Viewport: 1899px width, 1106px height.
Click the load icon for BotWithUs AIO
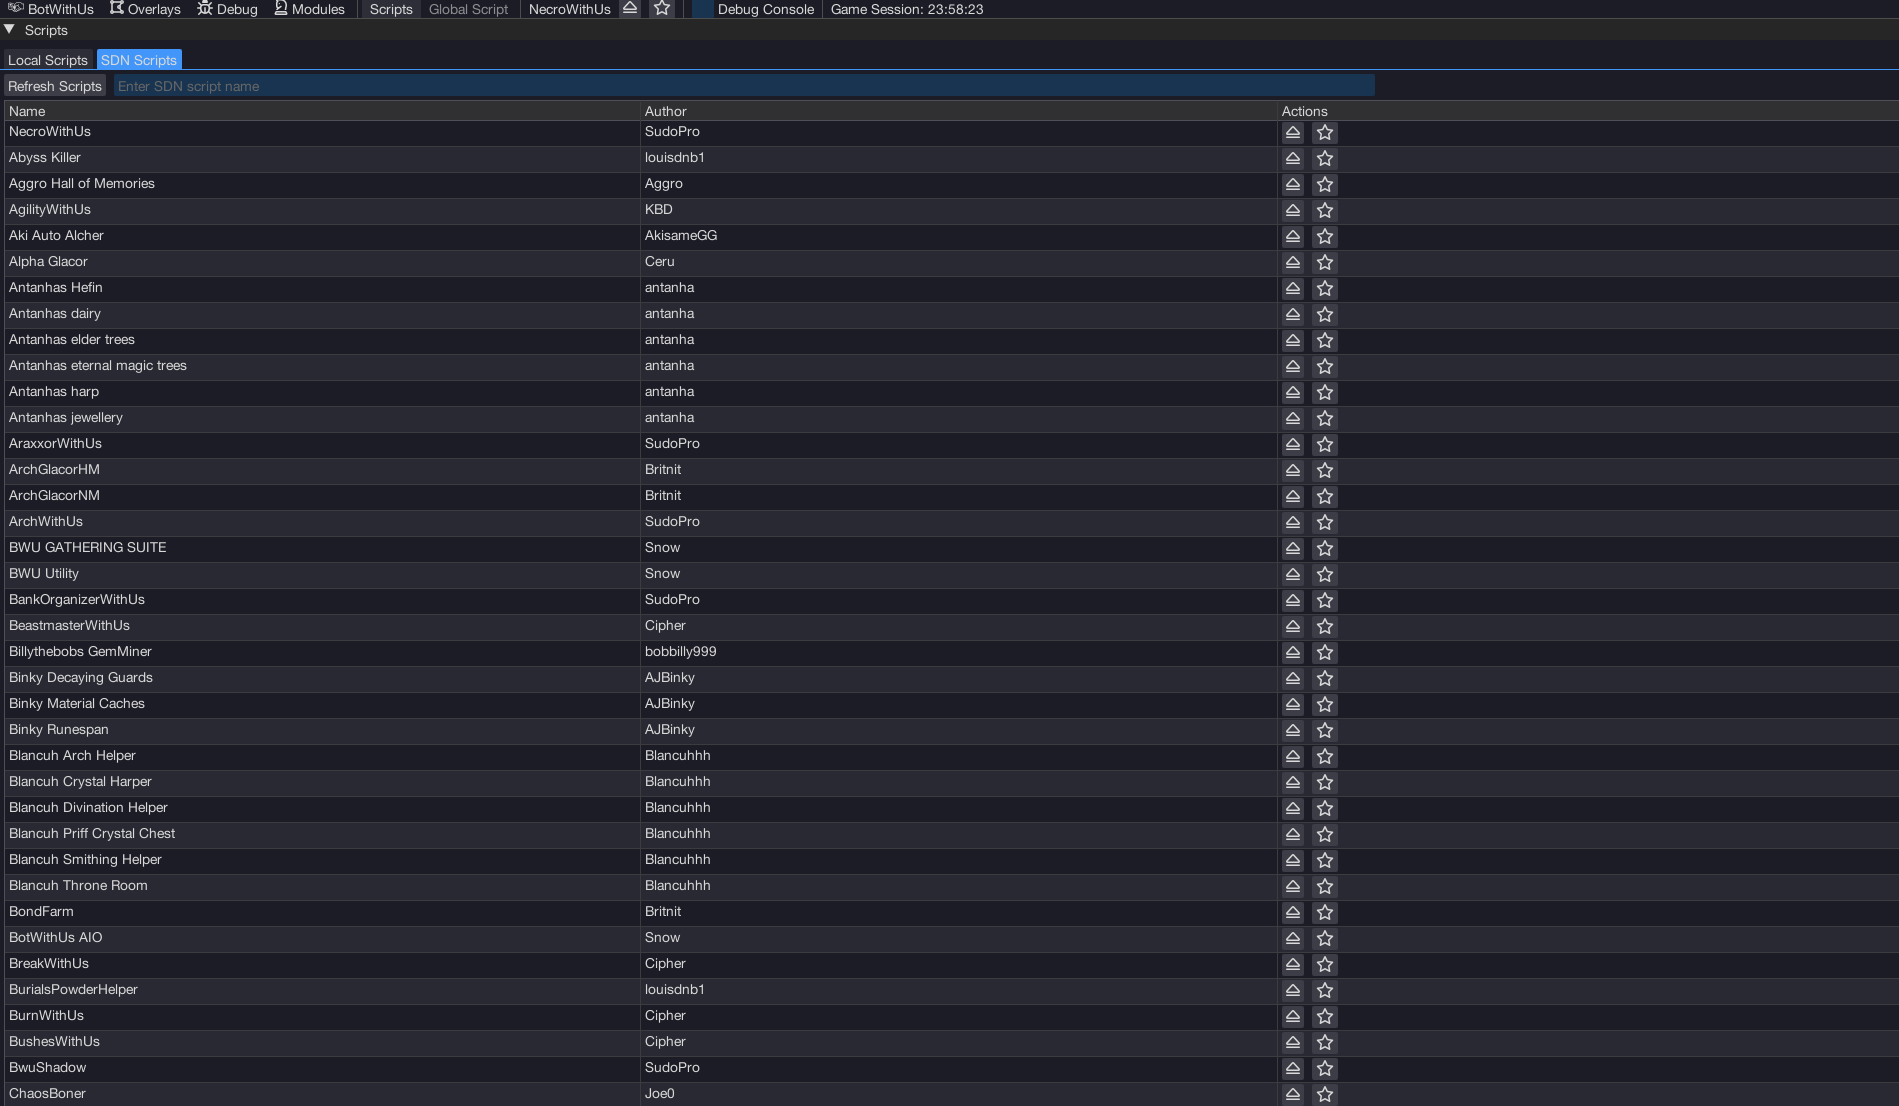point(1292,938)
